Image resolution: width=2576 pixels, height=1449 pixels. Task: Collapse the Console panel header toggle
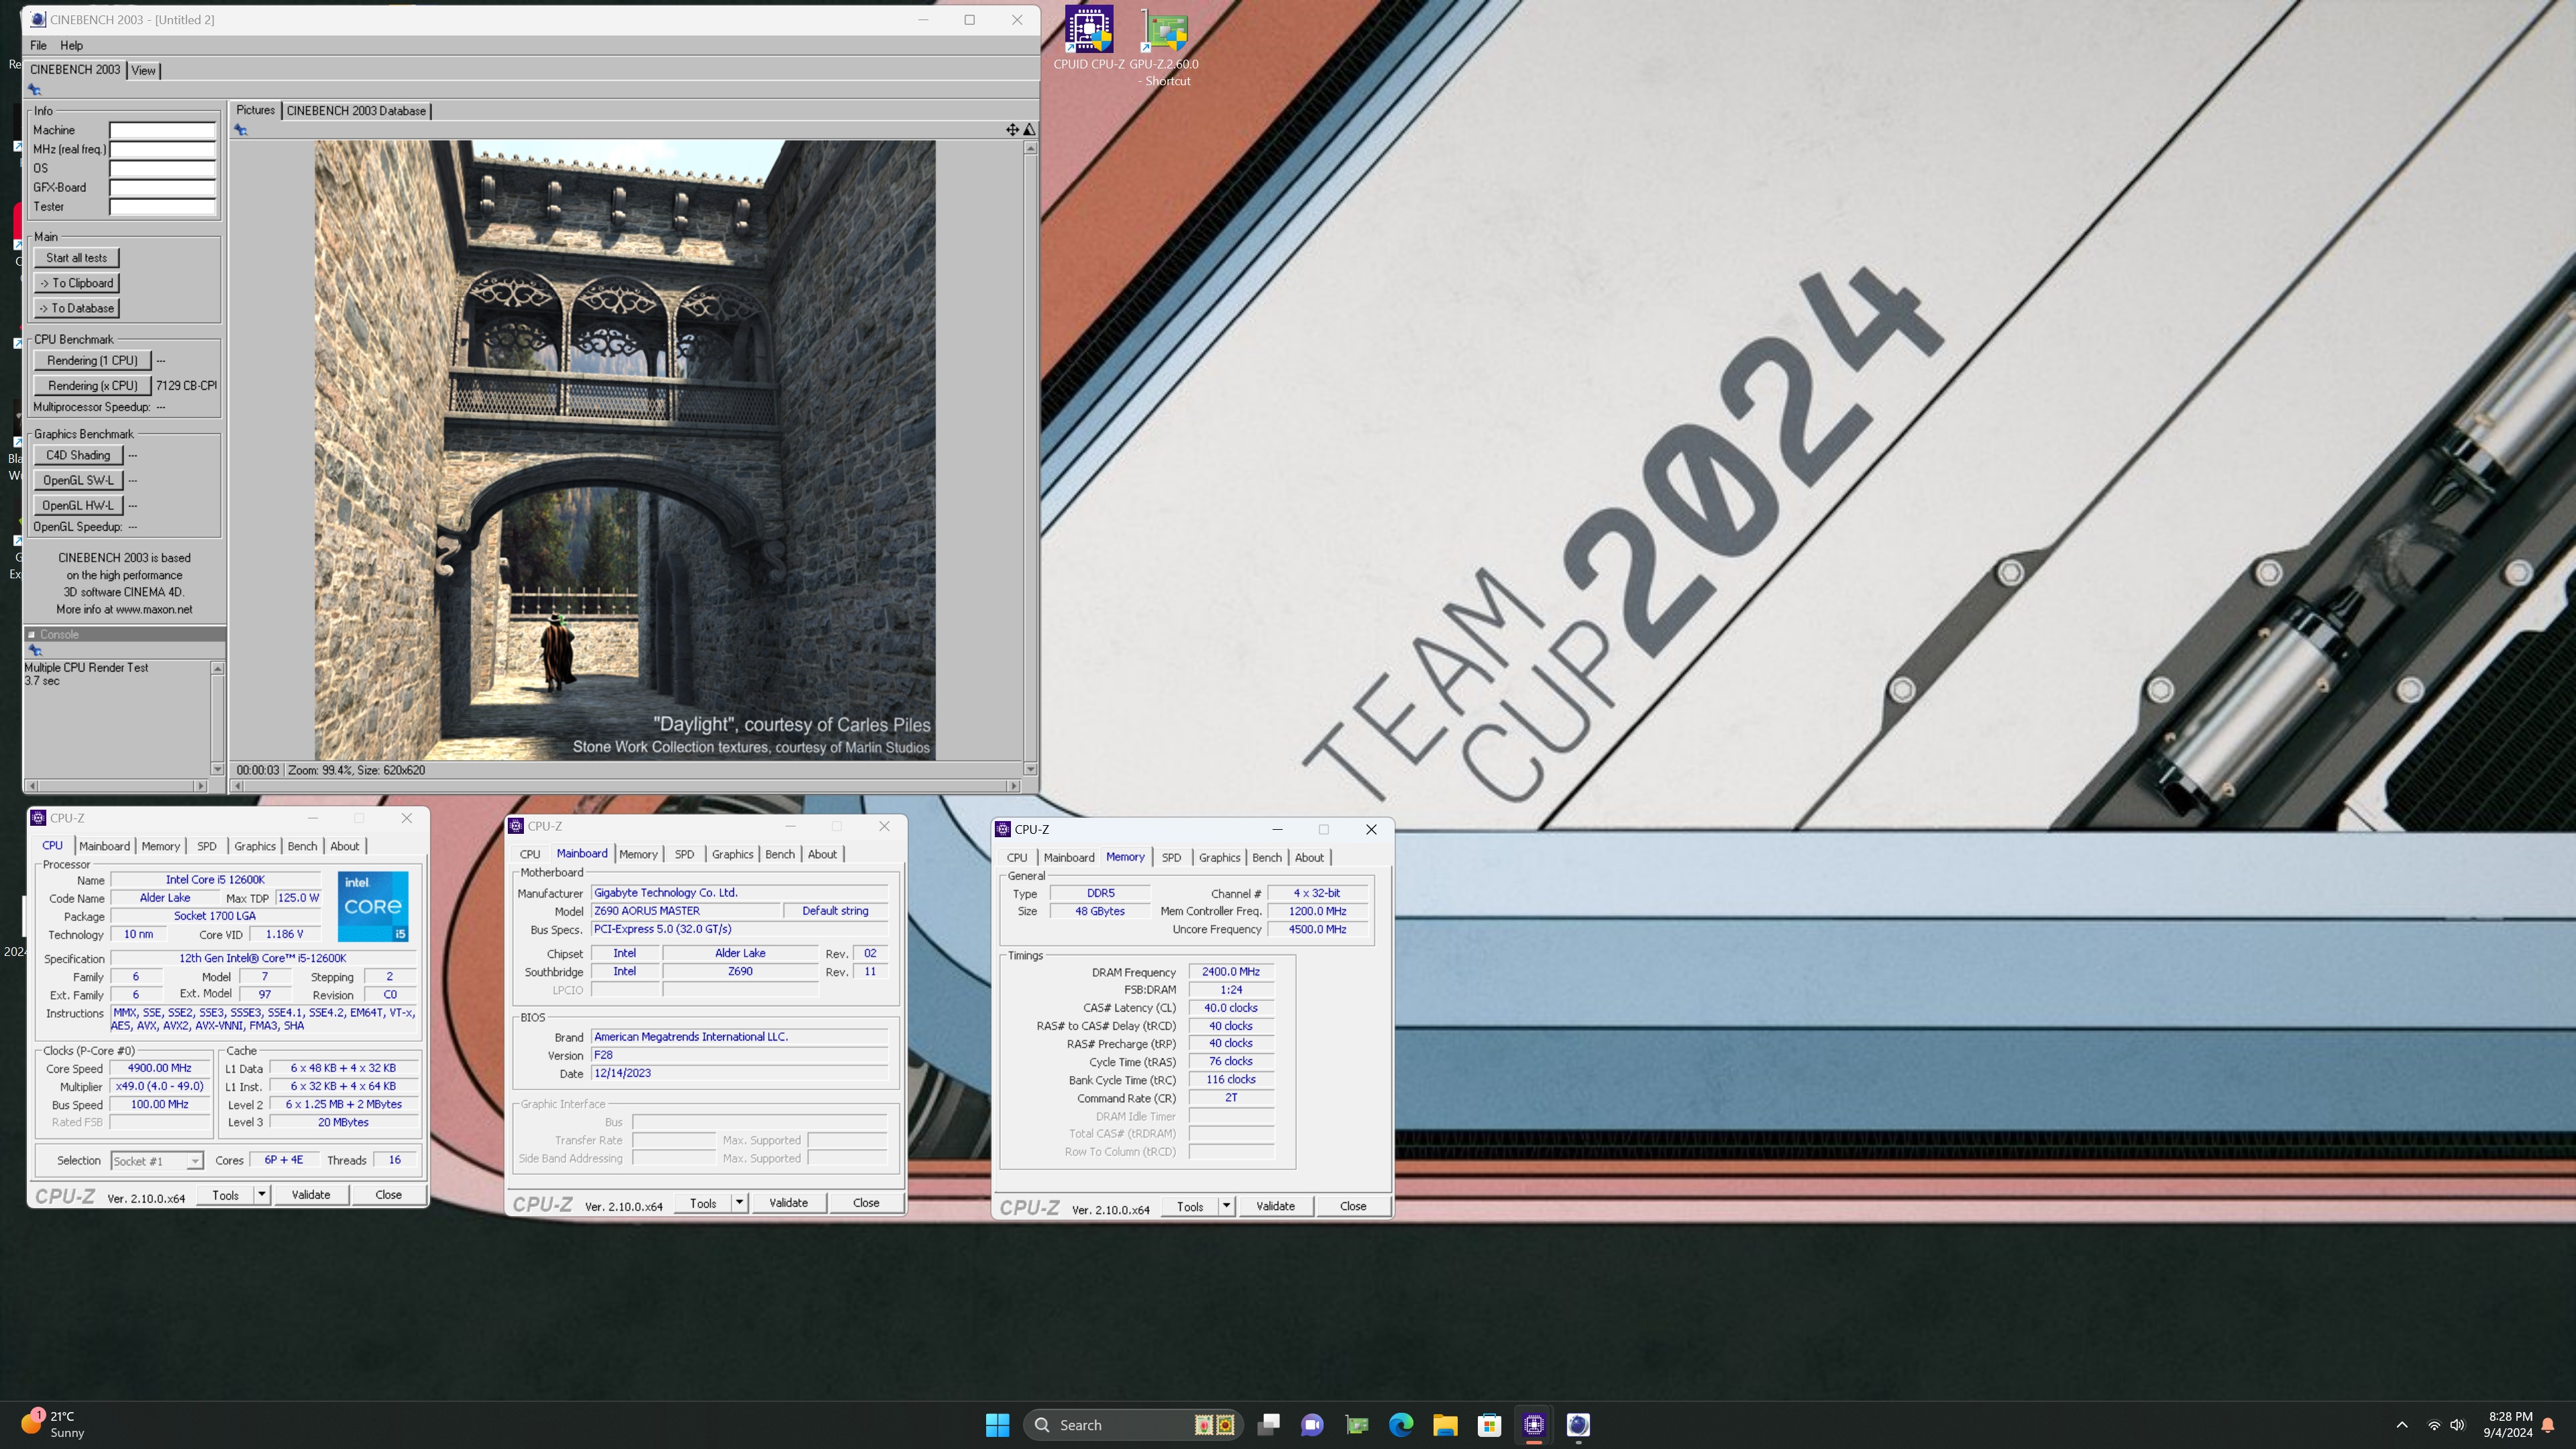[x=31, y=634]
